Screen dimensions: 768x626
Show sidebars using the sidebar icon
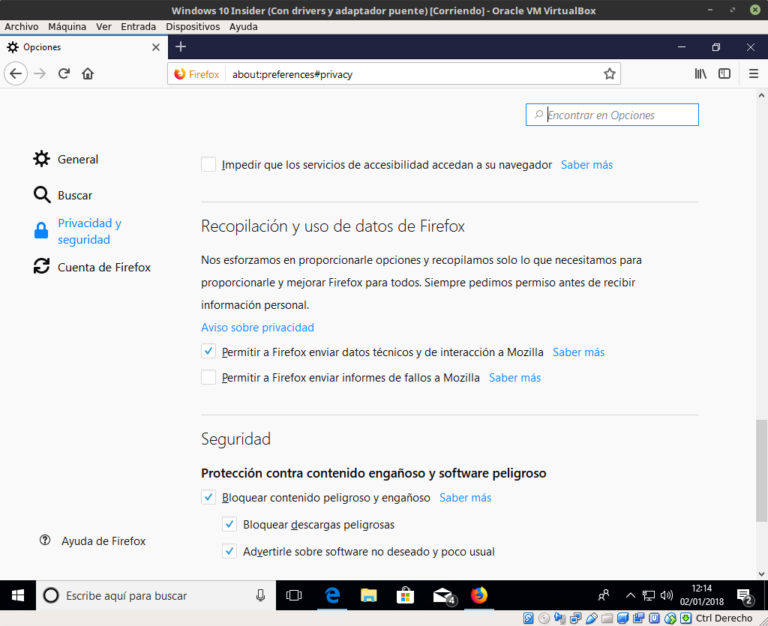point(724,74)
